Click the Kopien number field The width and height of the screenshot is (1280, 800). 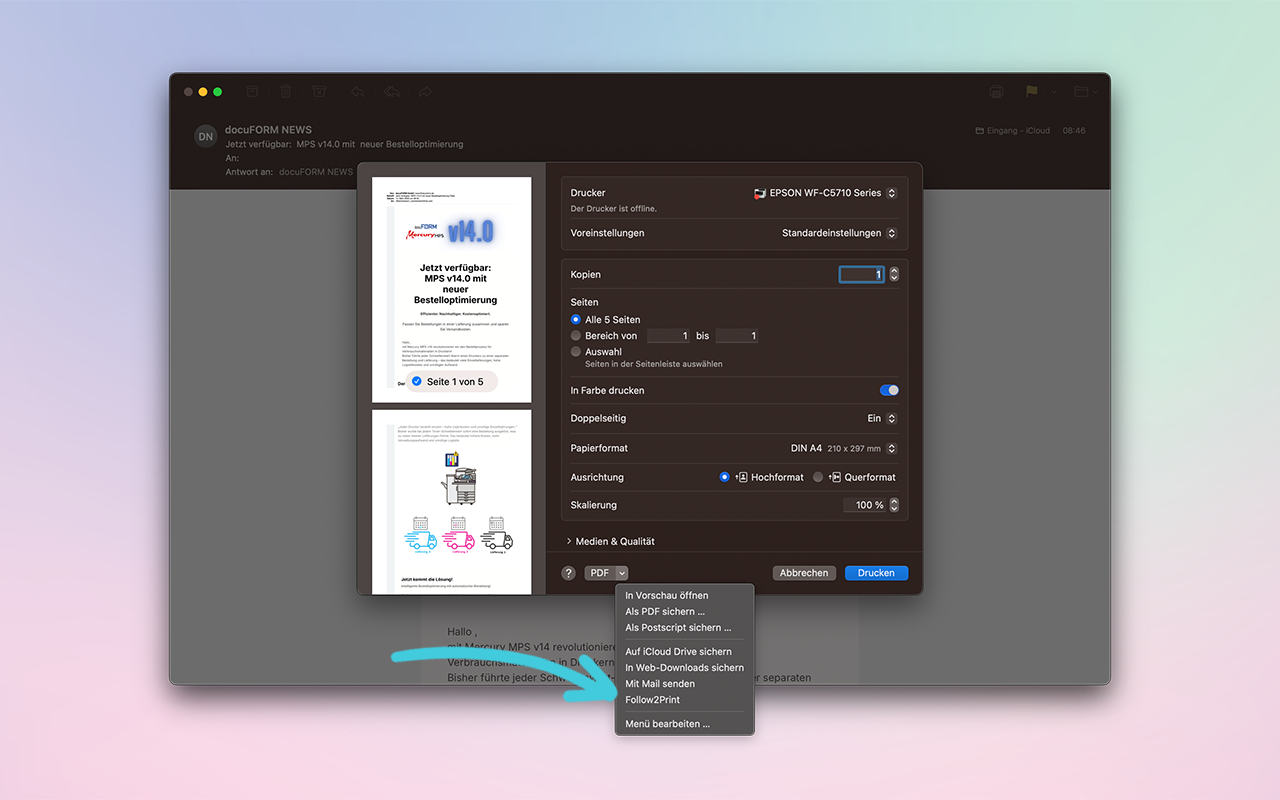click(862, 274)
